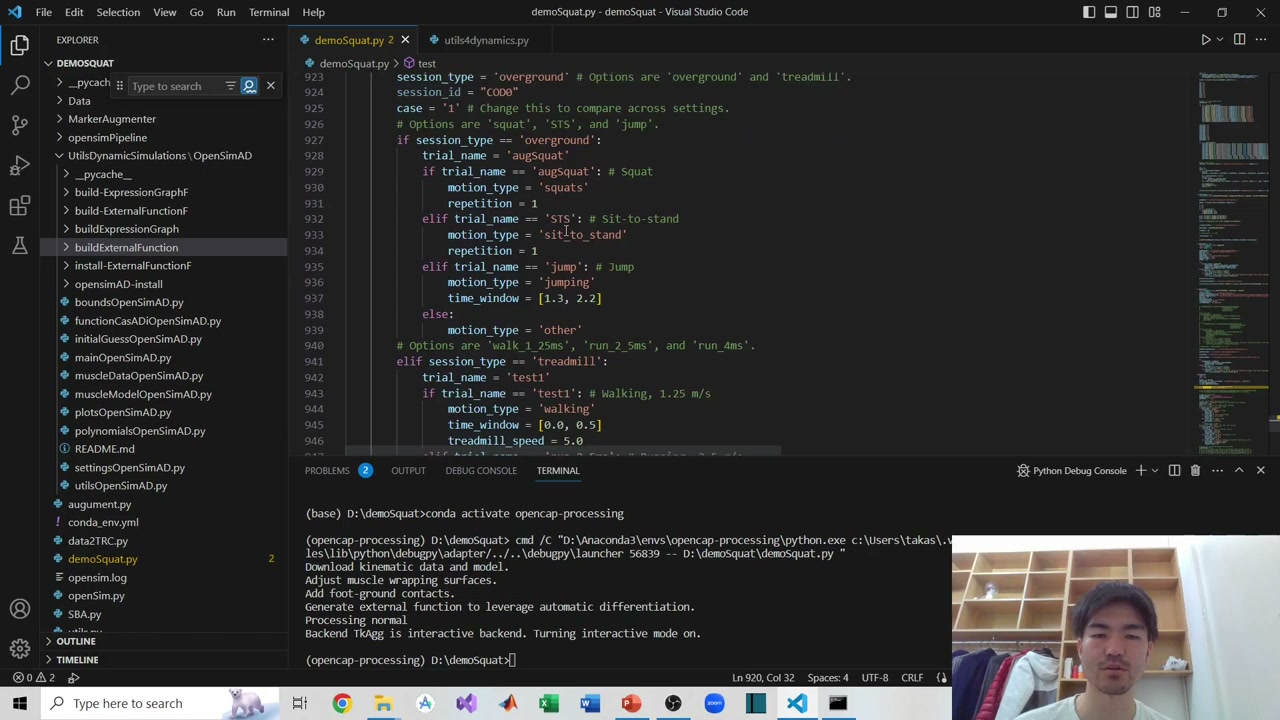This screenshot has height=720, width=1280.
Task: Open the Manage gear settings icon
Action: (20, 649)
